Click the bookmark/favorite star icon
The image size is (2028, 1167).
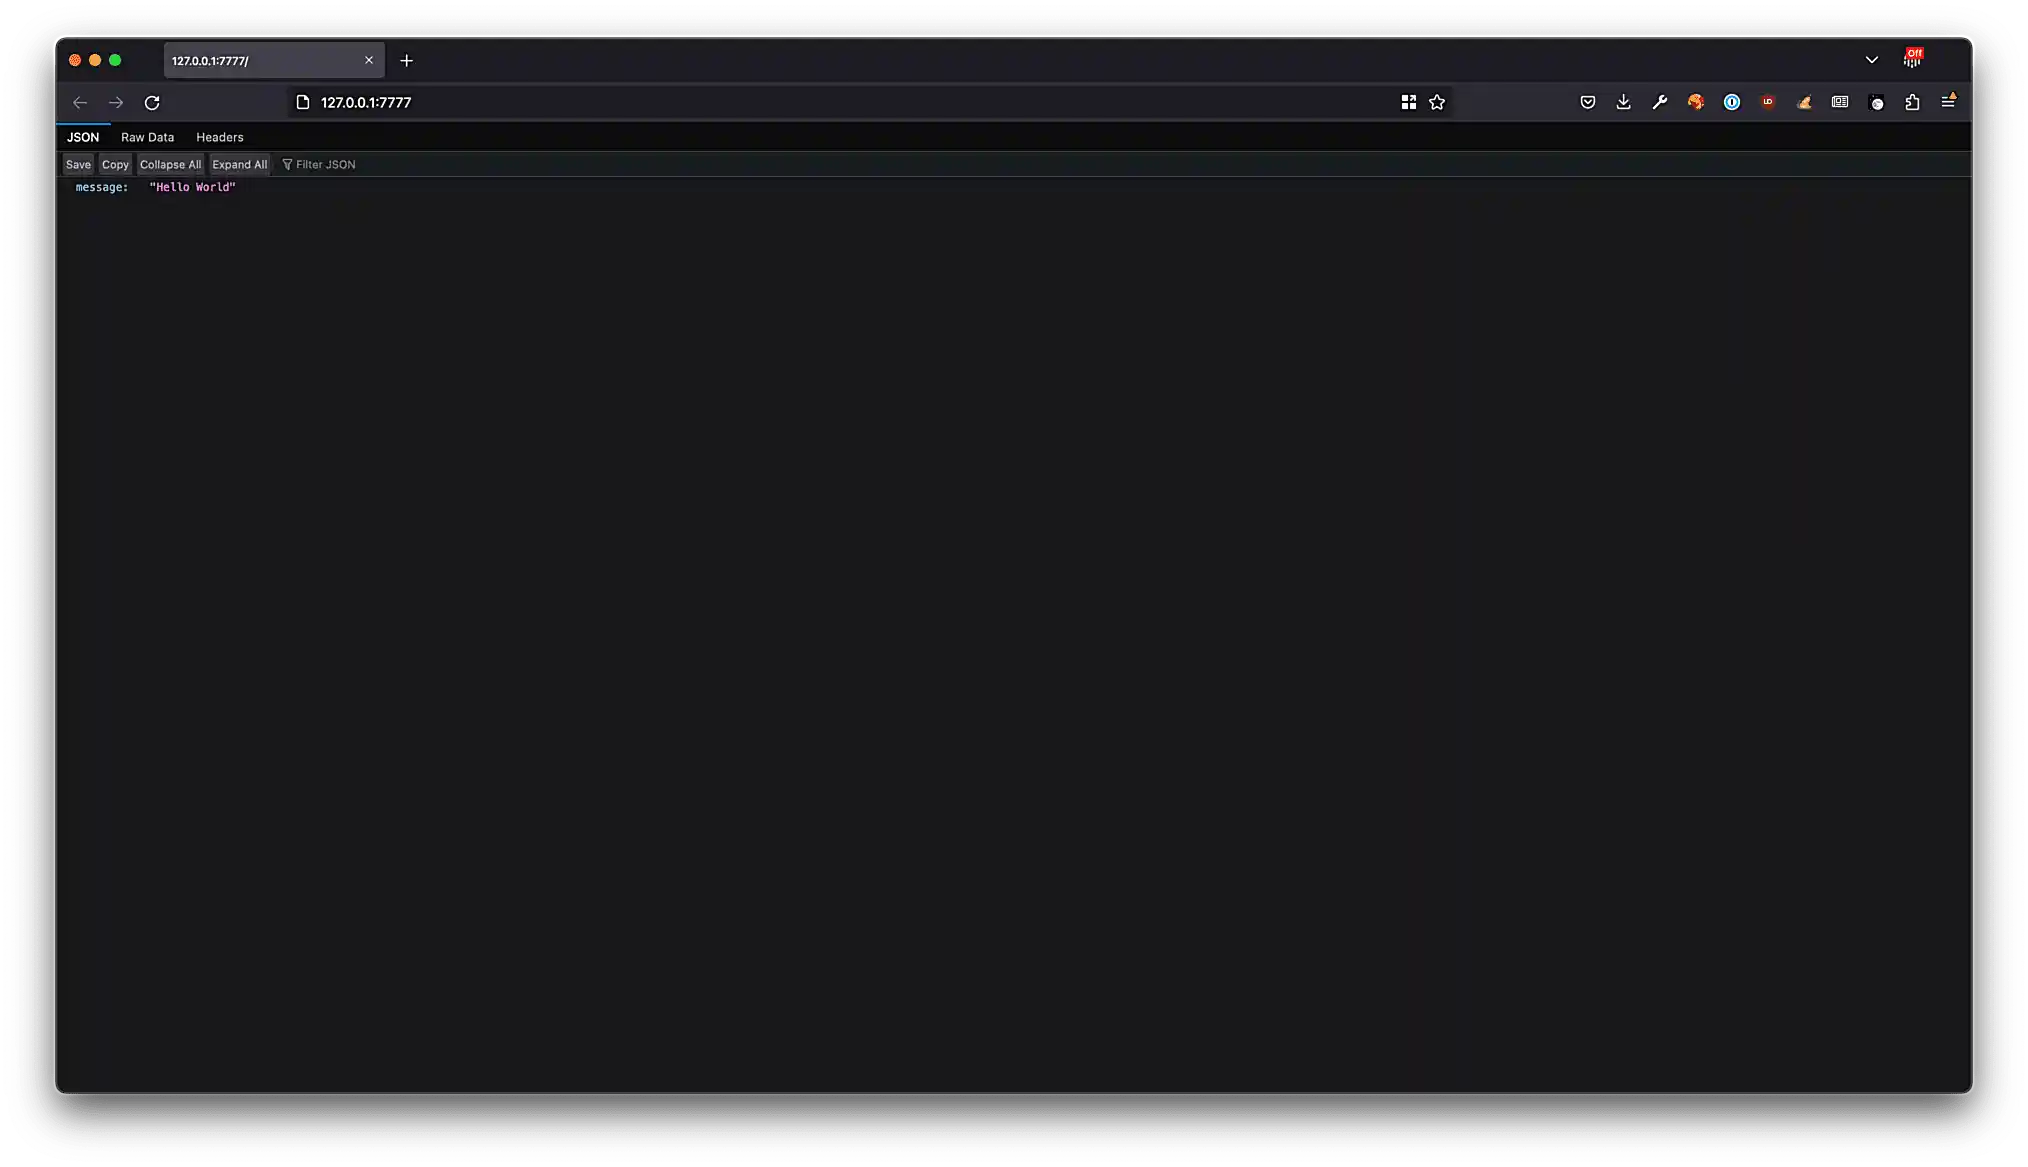point(1437,102)
